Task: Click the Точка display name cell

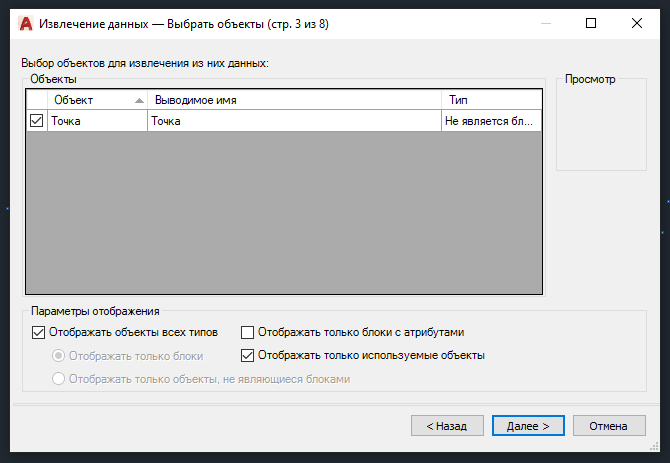Action: pos(294,121)
